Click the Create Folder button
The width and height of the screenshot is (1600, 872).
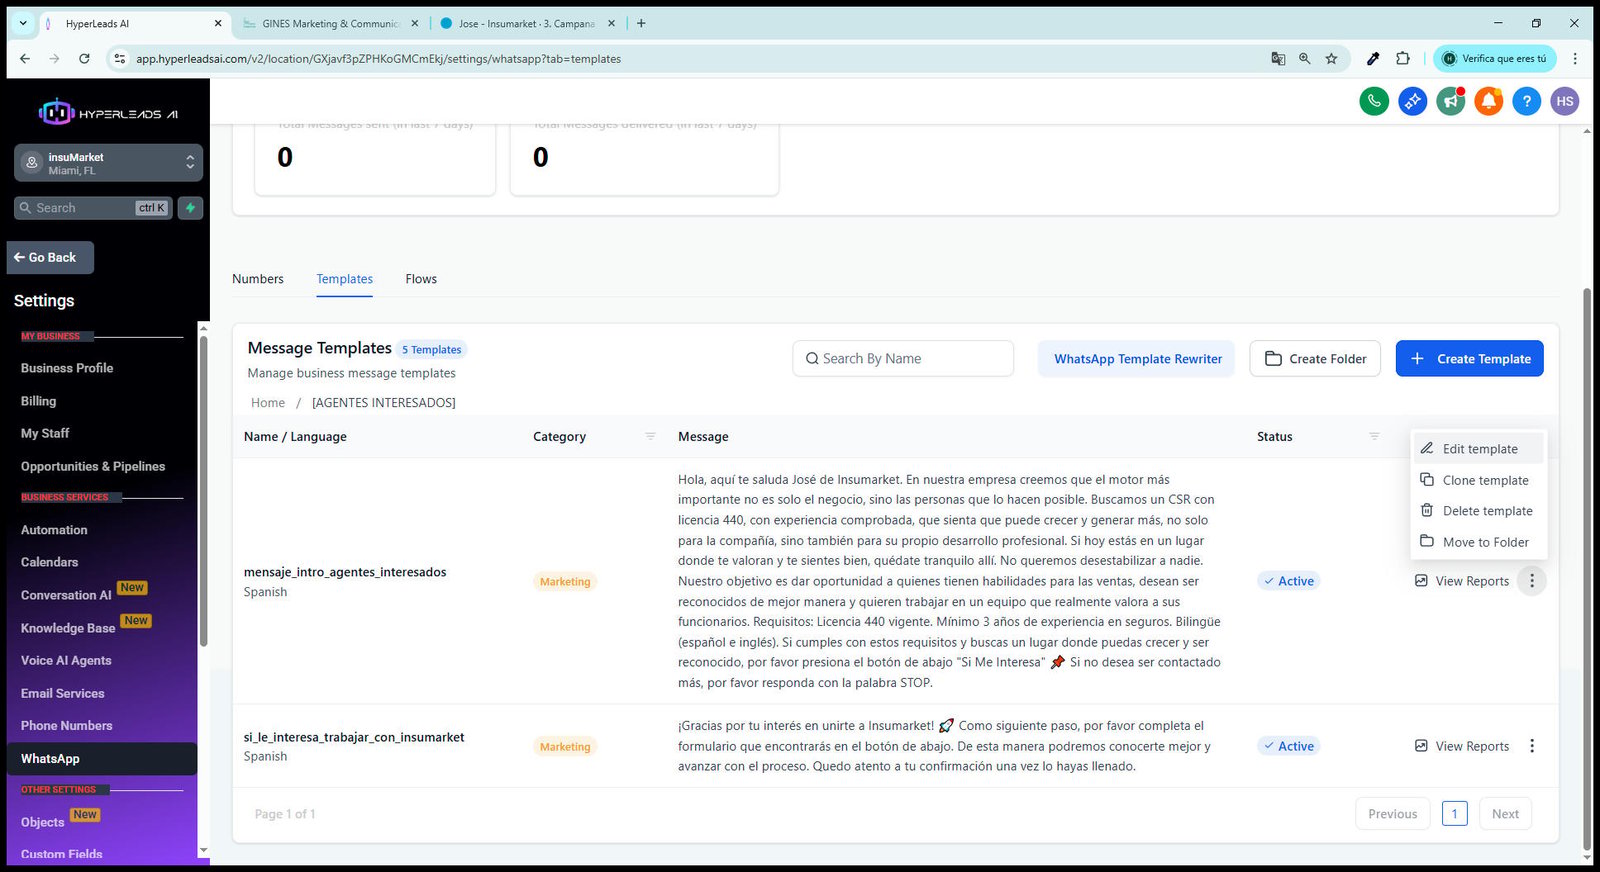1315,359
